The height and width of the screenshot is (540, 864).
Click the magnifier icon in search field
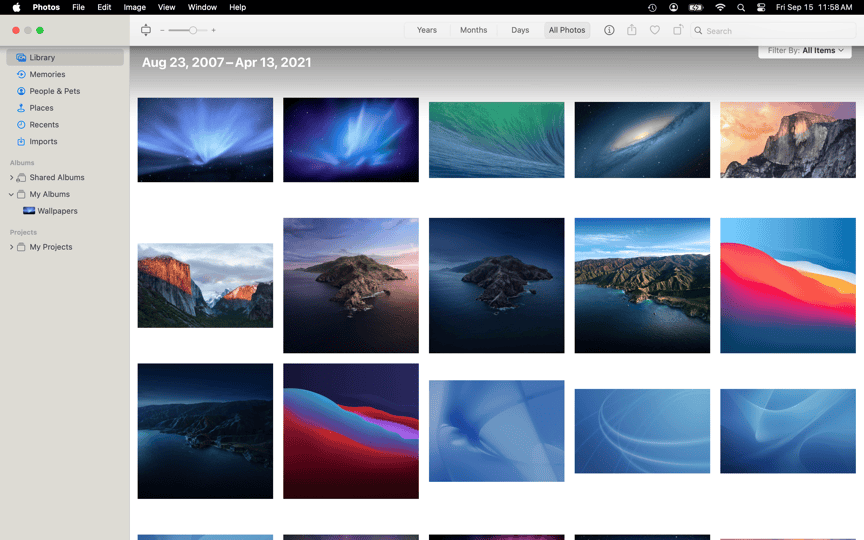tap(698, 31)
